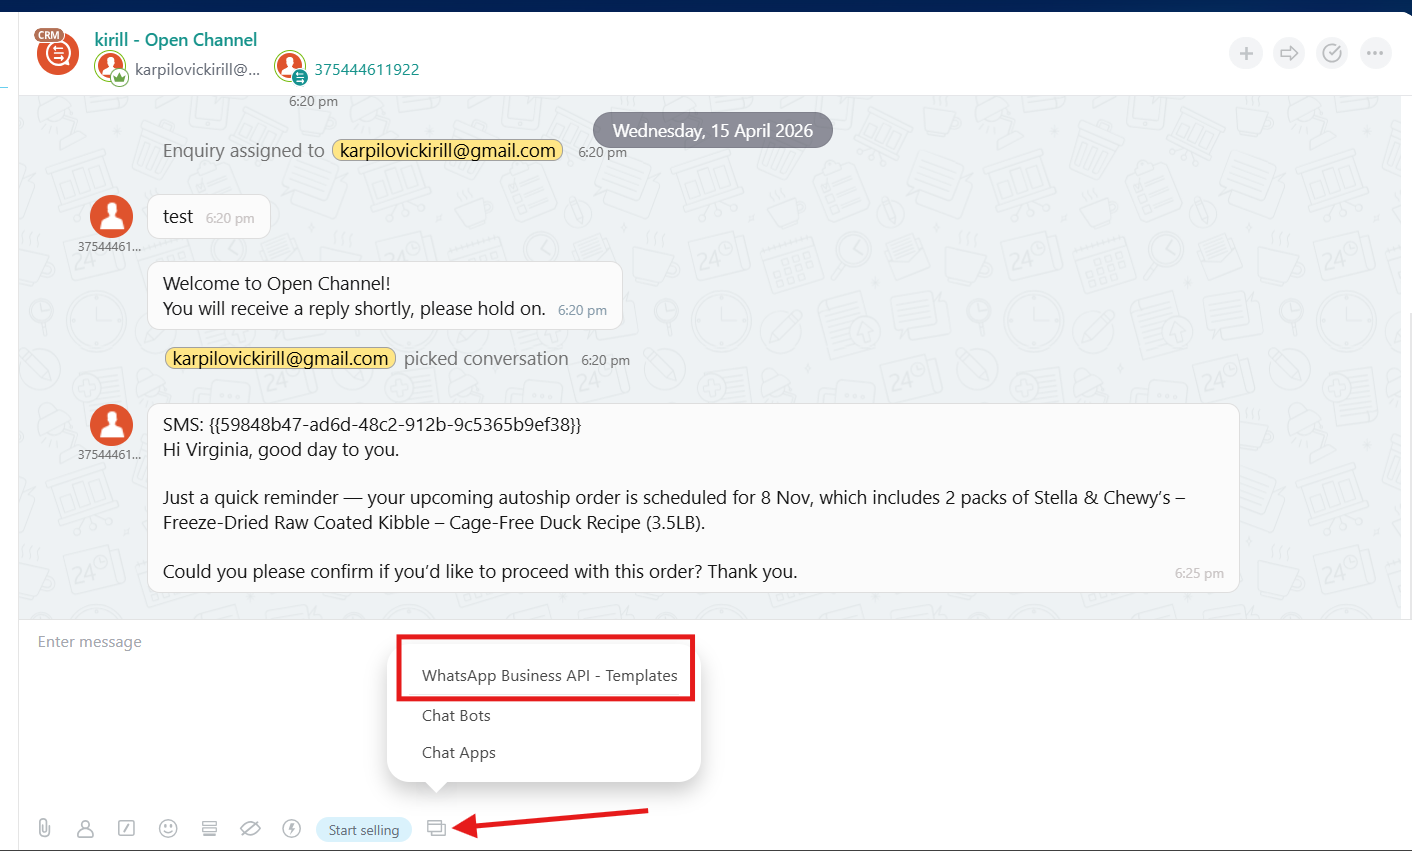1412x851 pixels.
Task: Click the plus icon in header
Action: tap(1246, 53)
